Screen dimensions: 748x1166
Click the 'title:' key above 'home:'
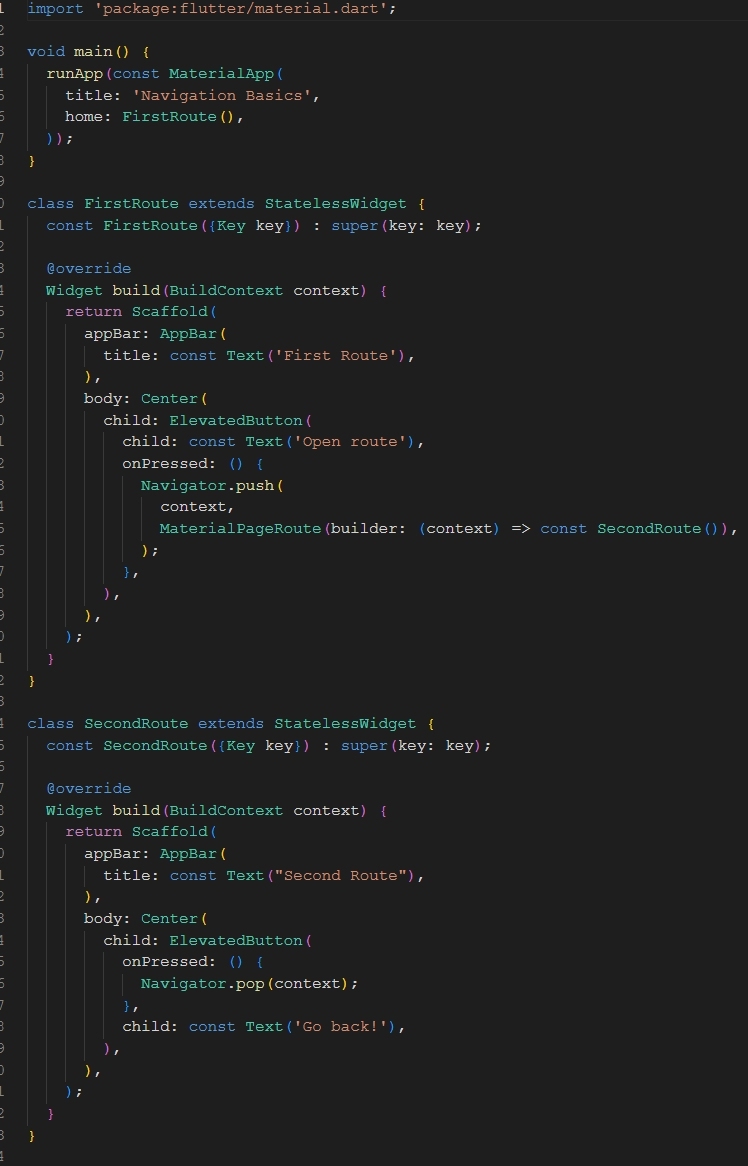94,95
